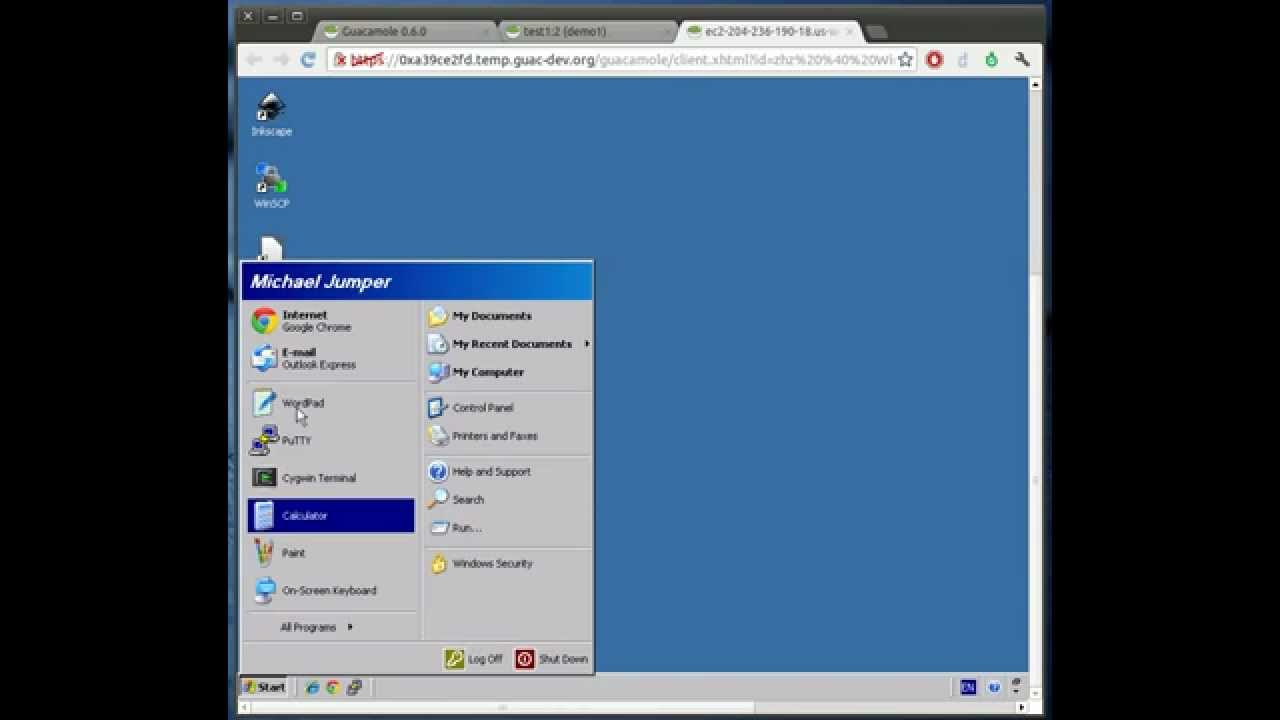Open the WinSCP desktop shortcut
The image size is (1280, 720).
[271, 186]
